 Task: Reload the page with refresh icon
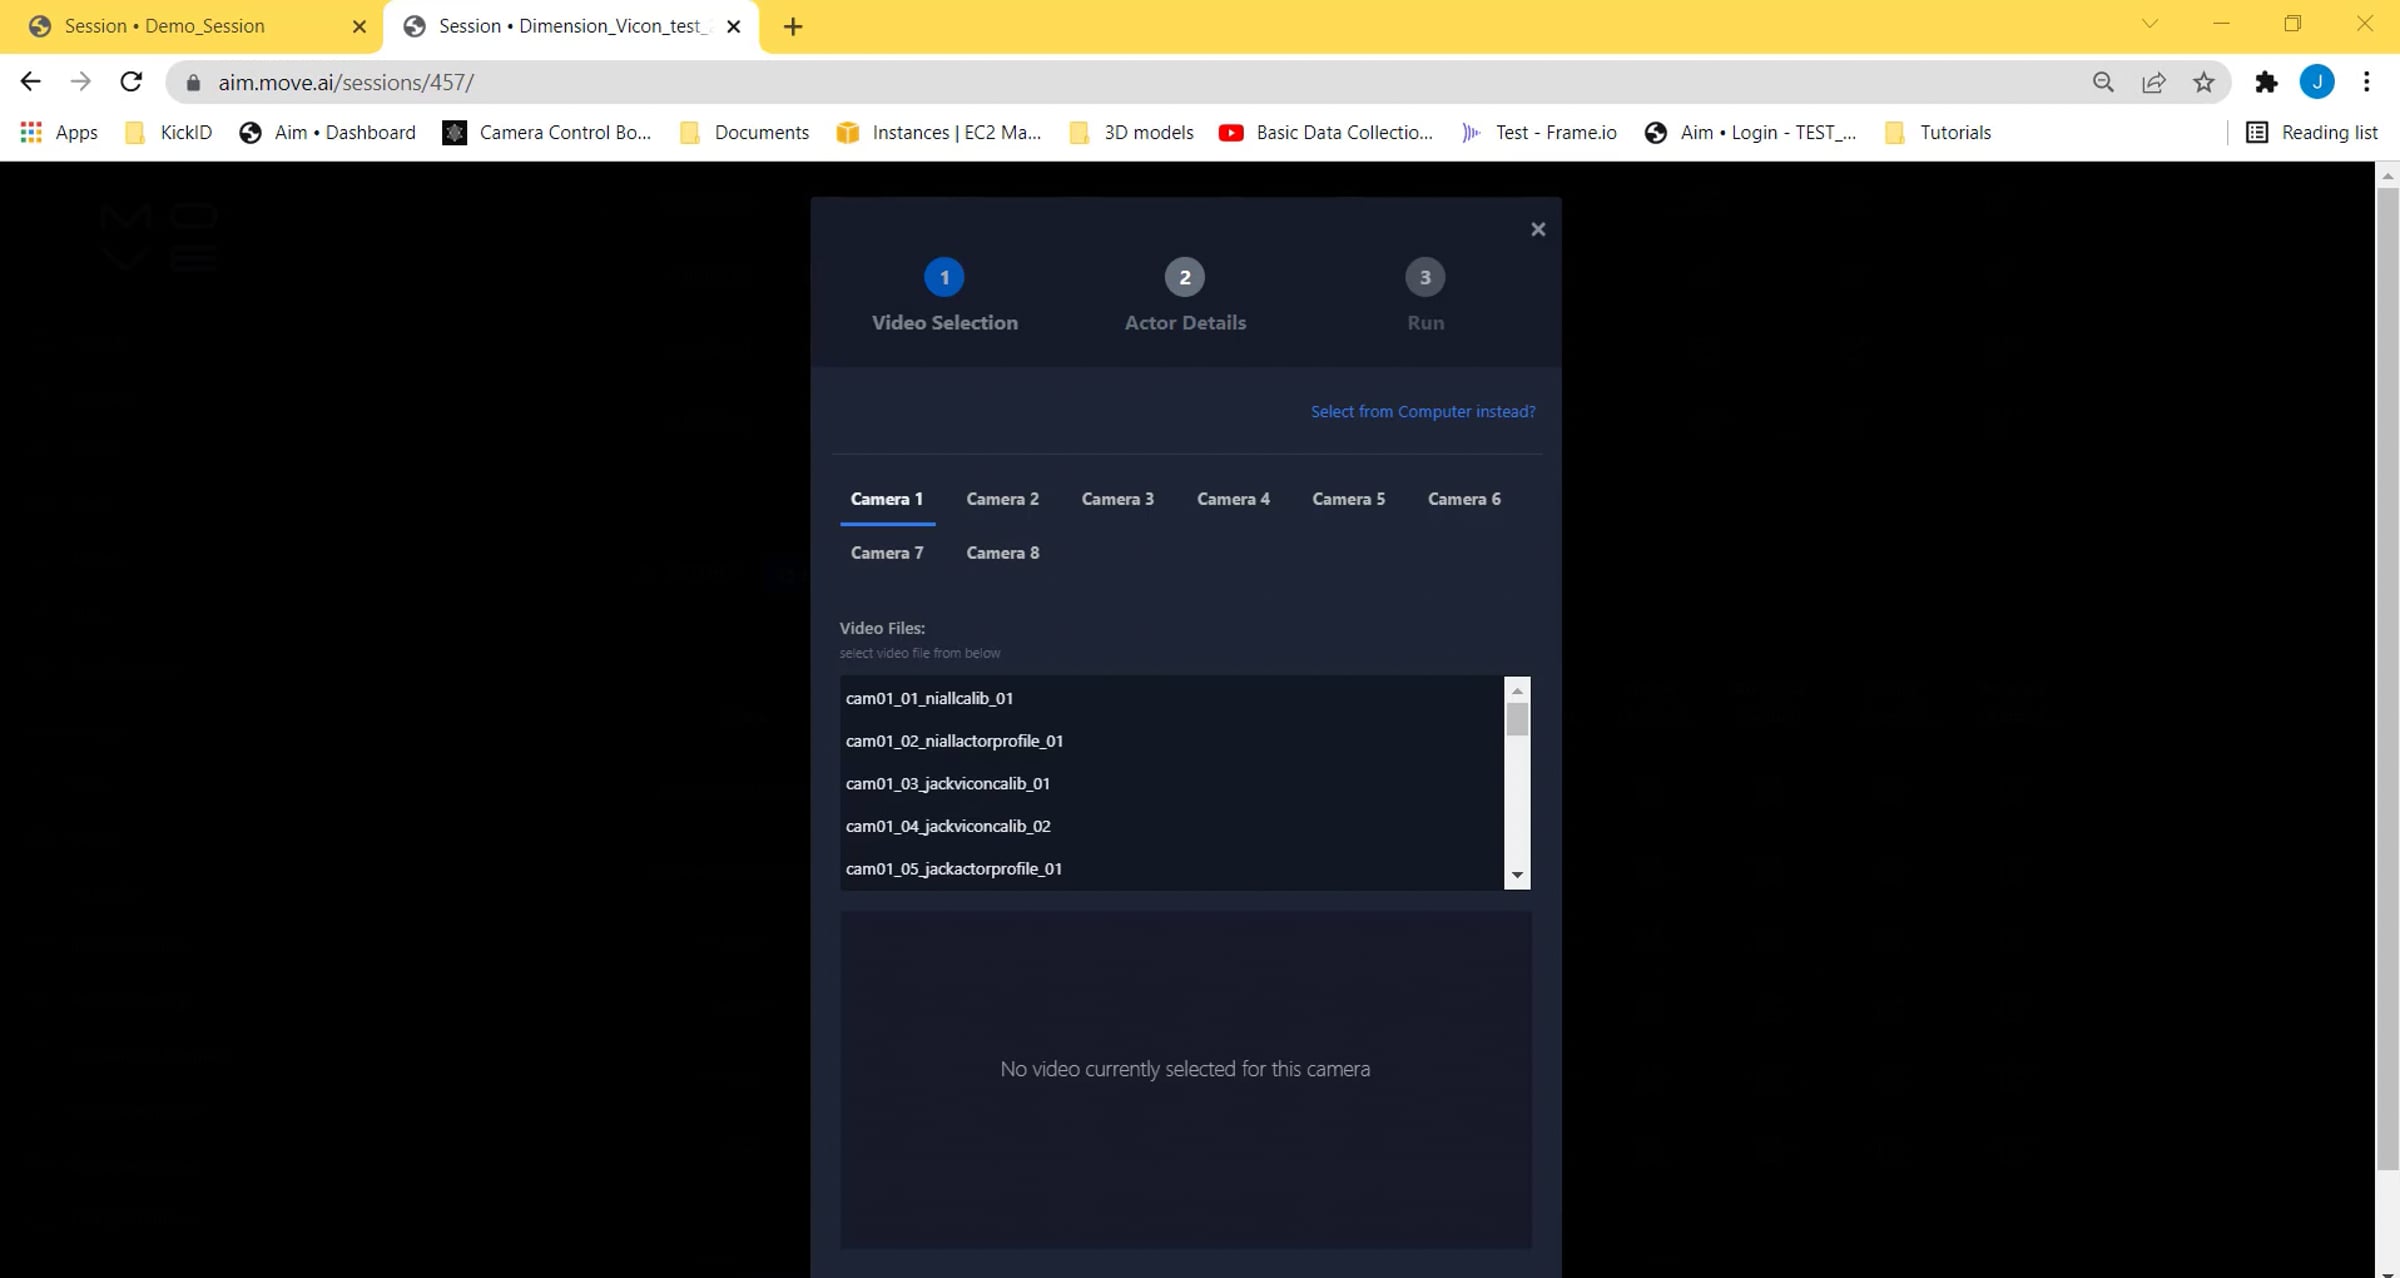coord(131,82)
